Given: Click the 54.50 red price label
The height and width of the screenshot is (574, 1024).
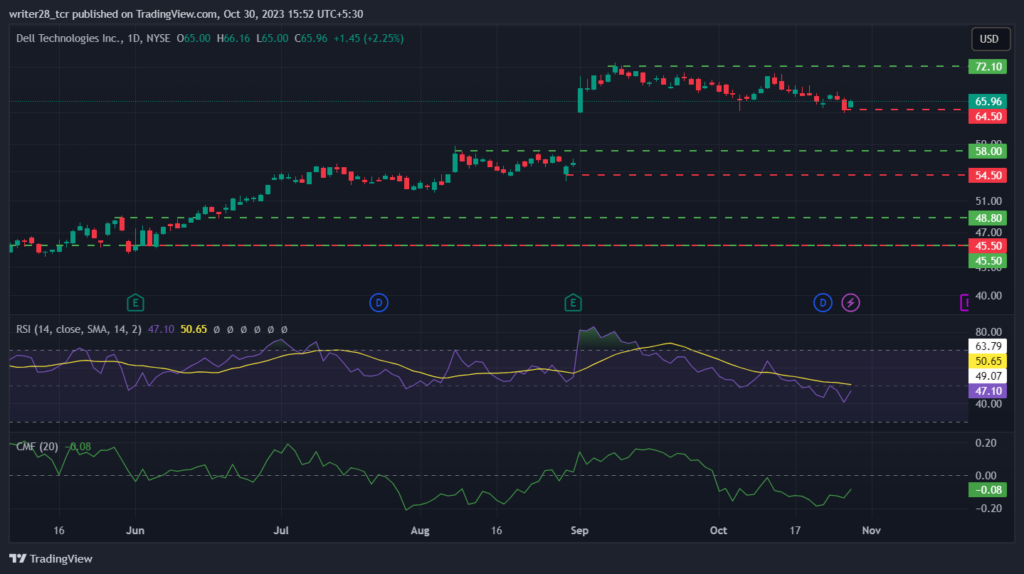Looking at the screenshot, I should point(987,175).
